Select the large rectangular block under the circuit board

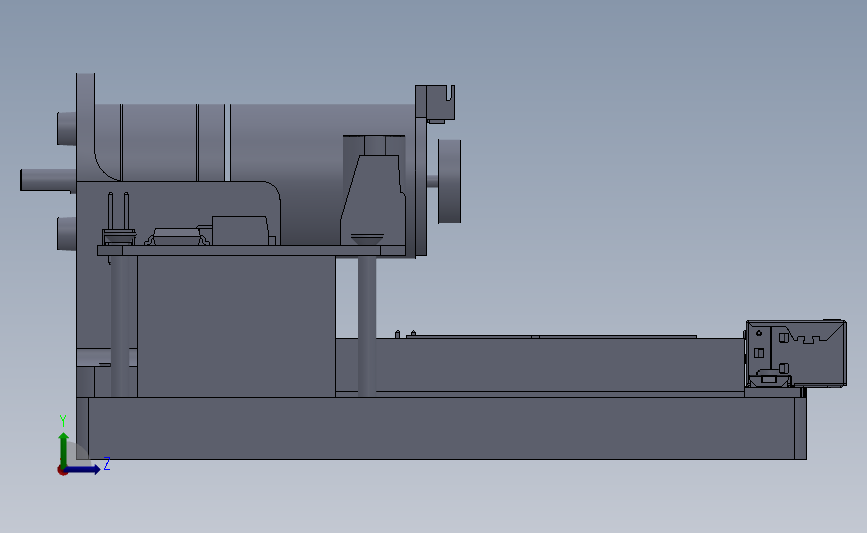236,326
